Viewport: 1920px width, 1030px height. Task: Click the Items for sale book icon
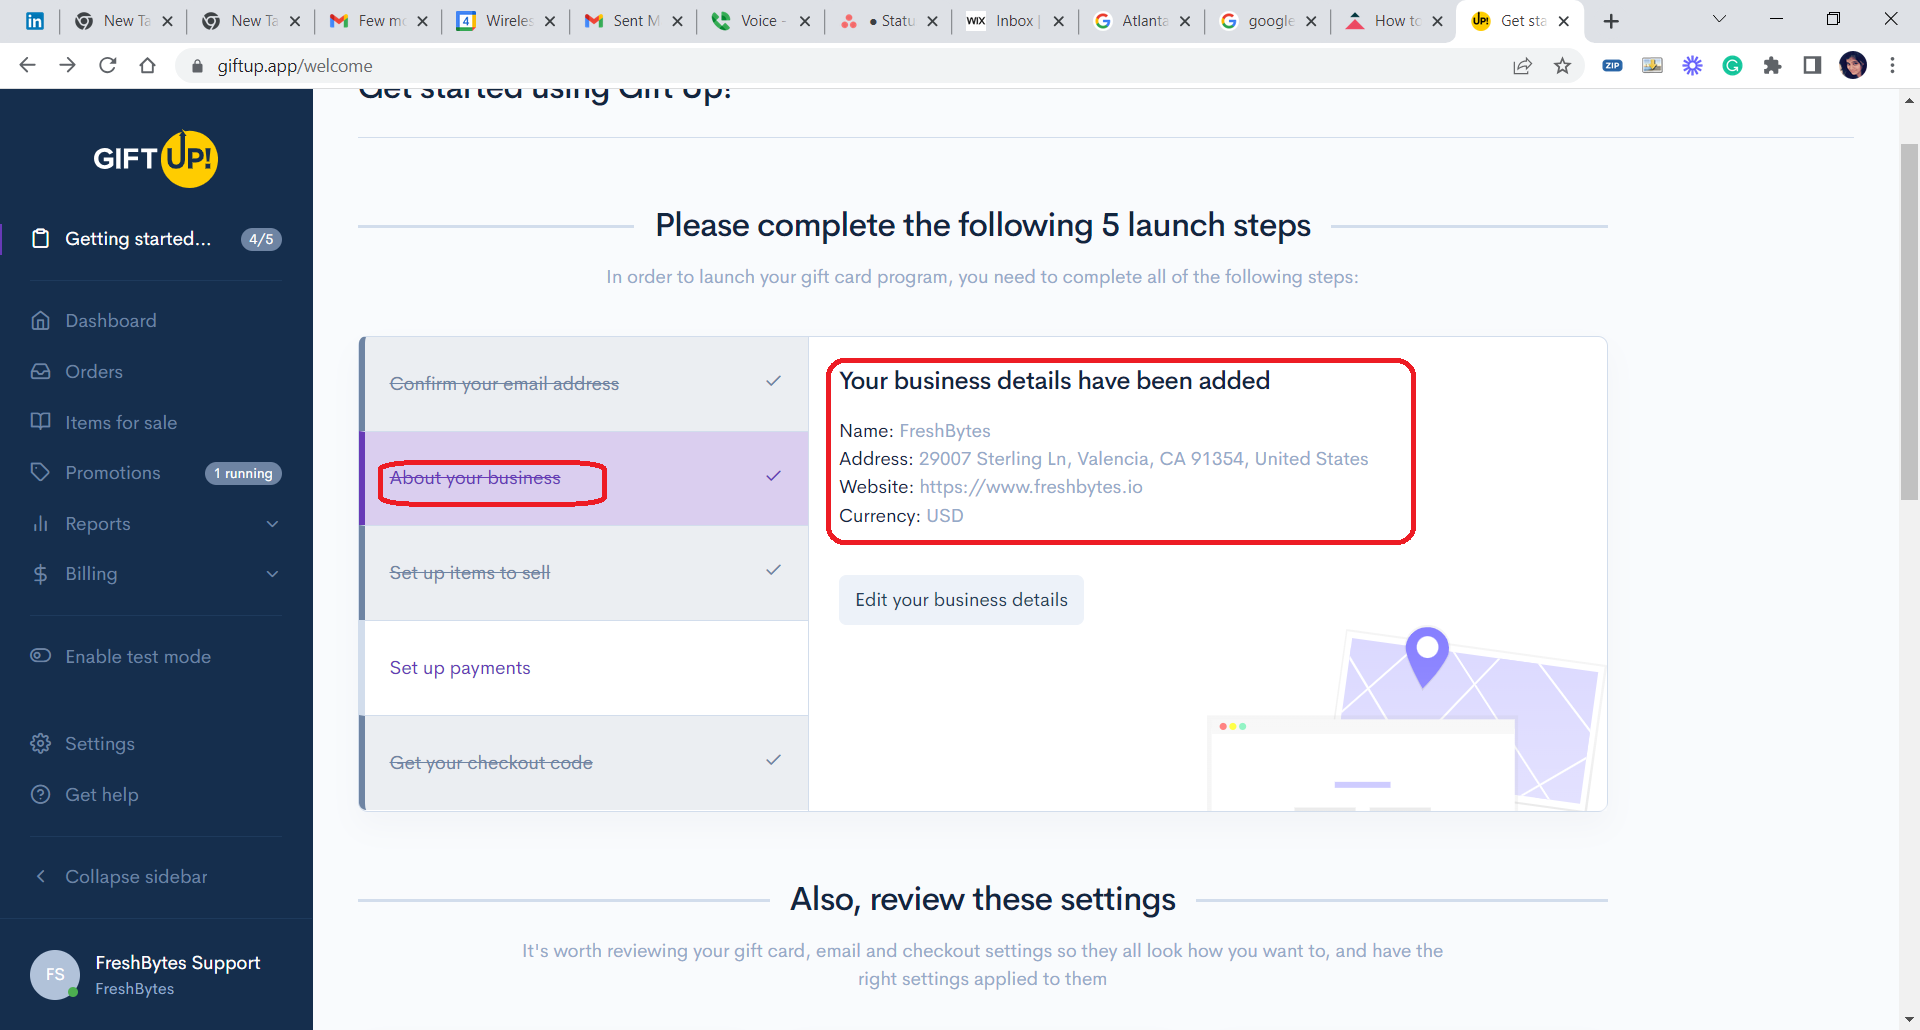click(x=41, y=422)
